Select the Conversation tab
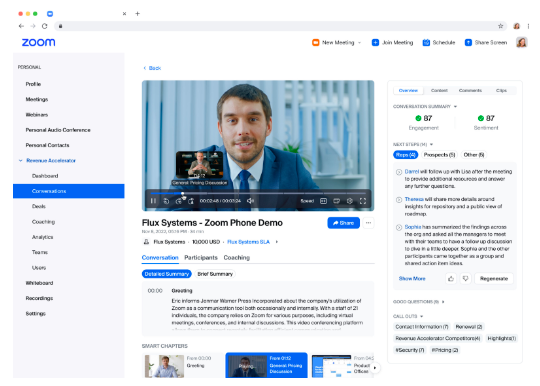Screen dimensions: 540x386 click(x=160, y=258)
